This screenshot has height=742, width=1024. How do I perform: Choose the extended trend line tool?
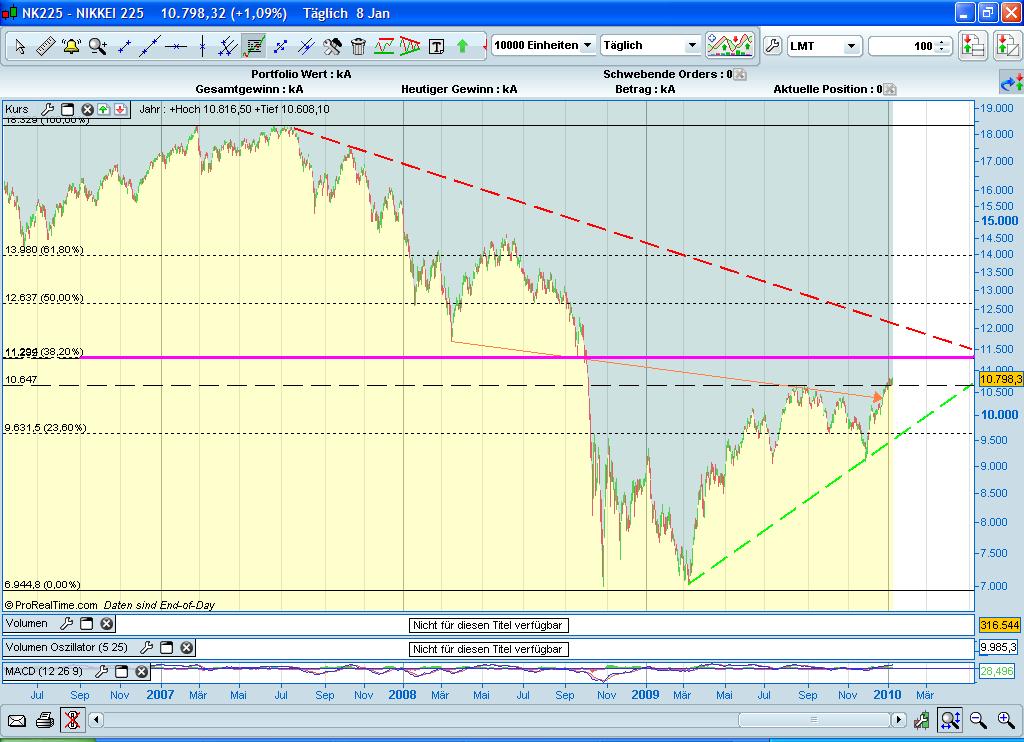point(150,46)
